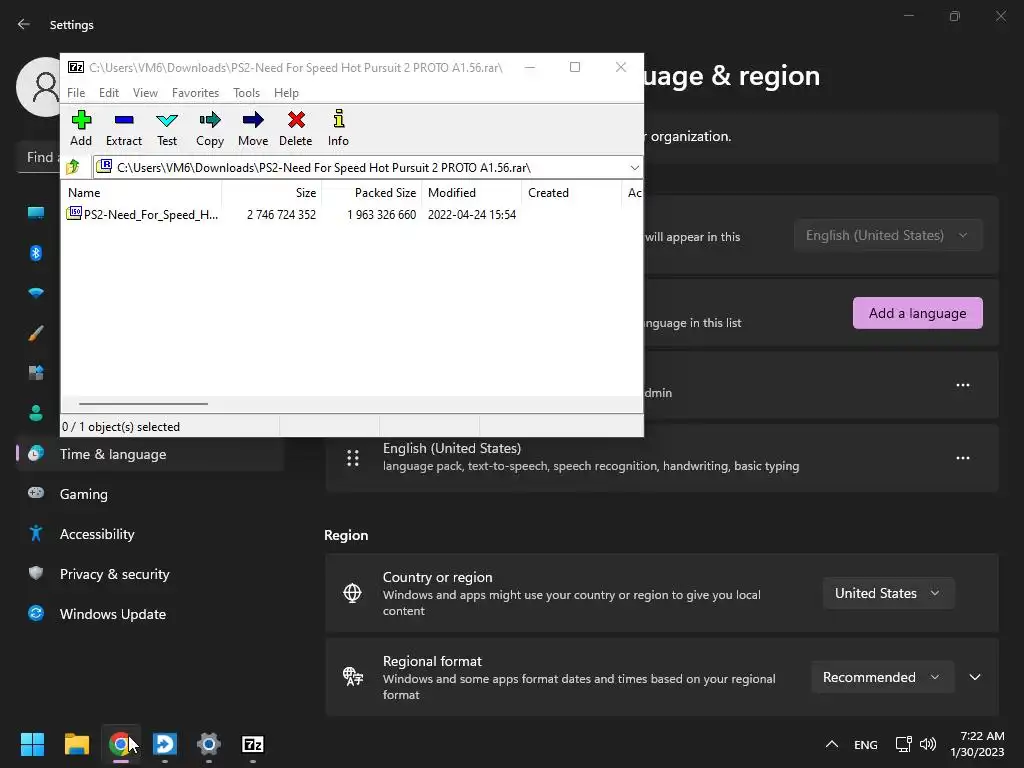Expand the 7-Zip address bar path dropdown

634,168
